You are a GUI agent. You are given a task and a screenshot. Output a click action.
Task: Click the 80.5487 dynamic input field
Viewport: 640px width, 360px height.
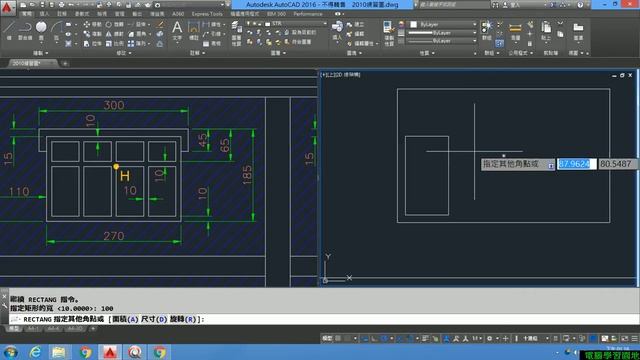[x=617, y=164]
